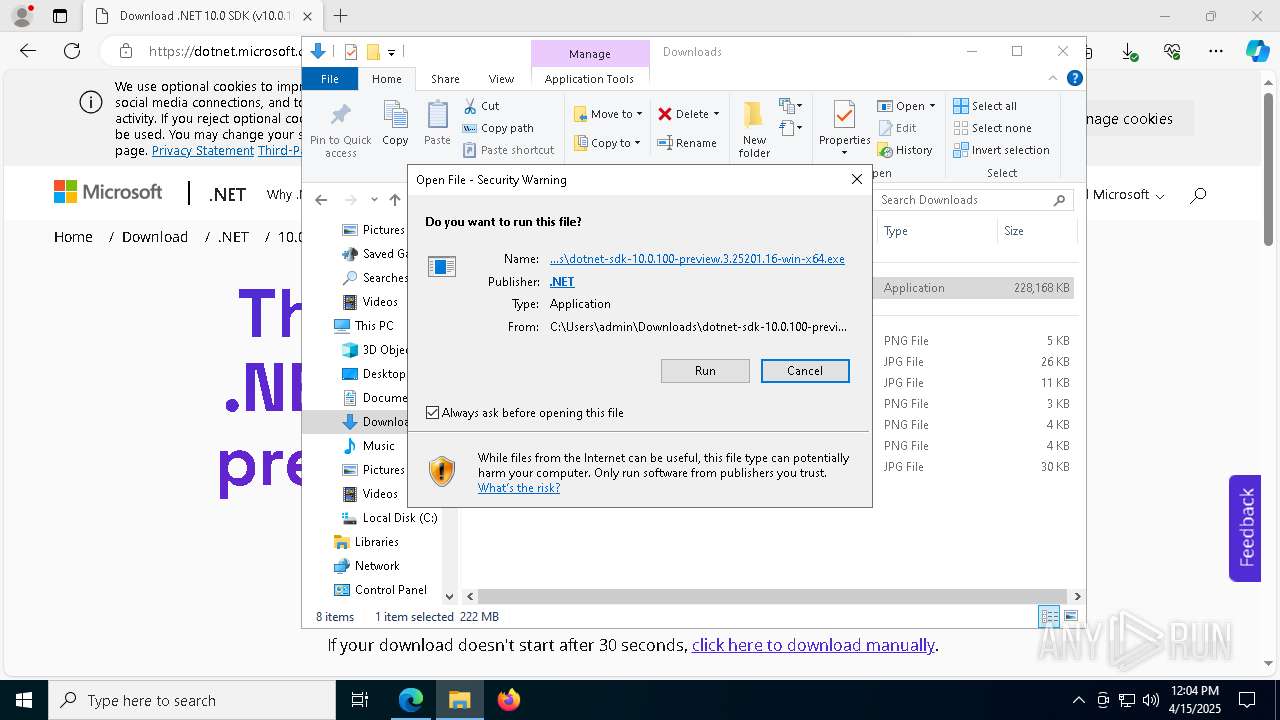1280x720 pixels.
Task: Open the Open button dropdown arrow
Action: point(932,106)
